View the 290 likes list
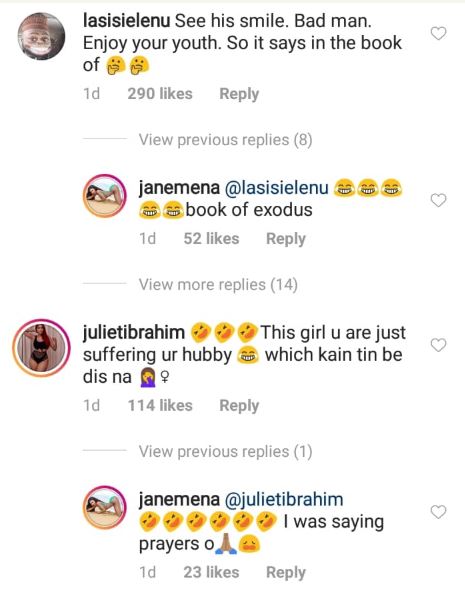The height and width of the screenshot is (591, 465). (160, 93)
